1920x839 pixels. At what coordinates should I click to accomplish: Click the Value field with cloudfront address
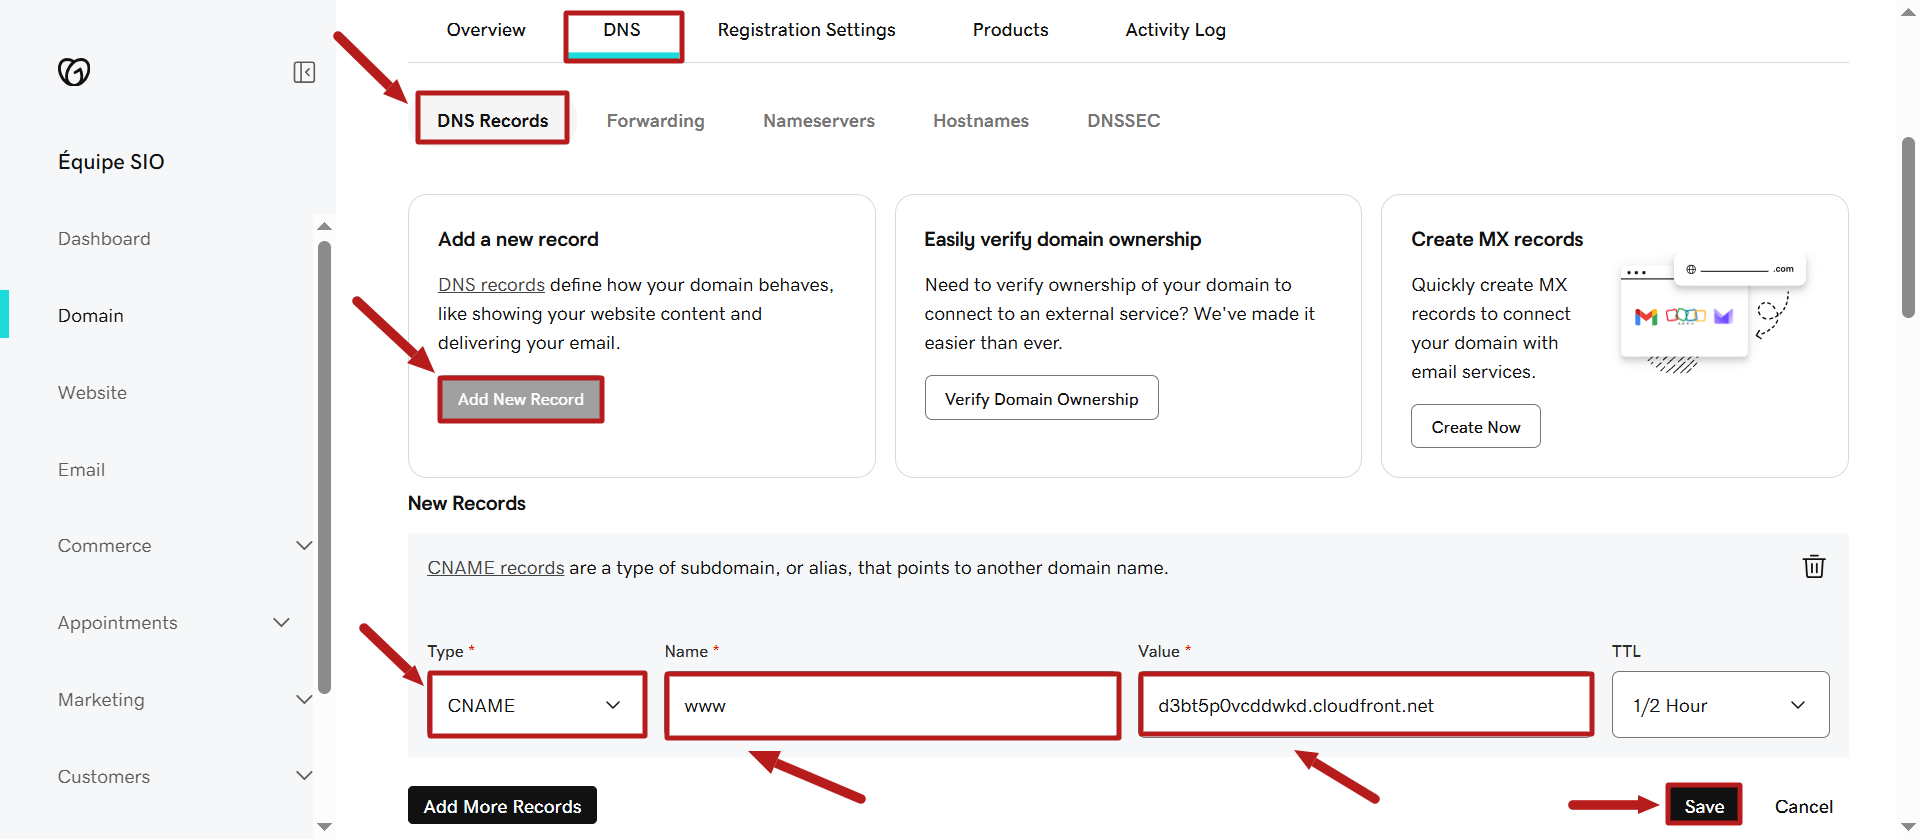pyautogui.click(x=1366, y=705)
